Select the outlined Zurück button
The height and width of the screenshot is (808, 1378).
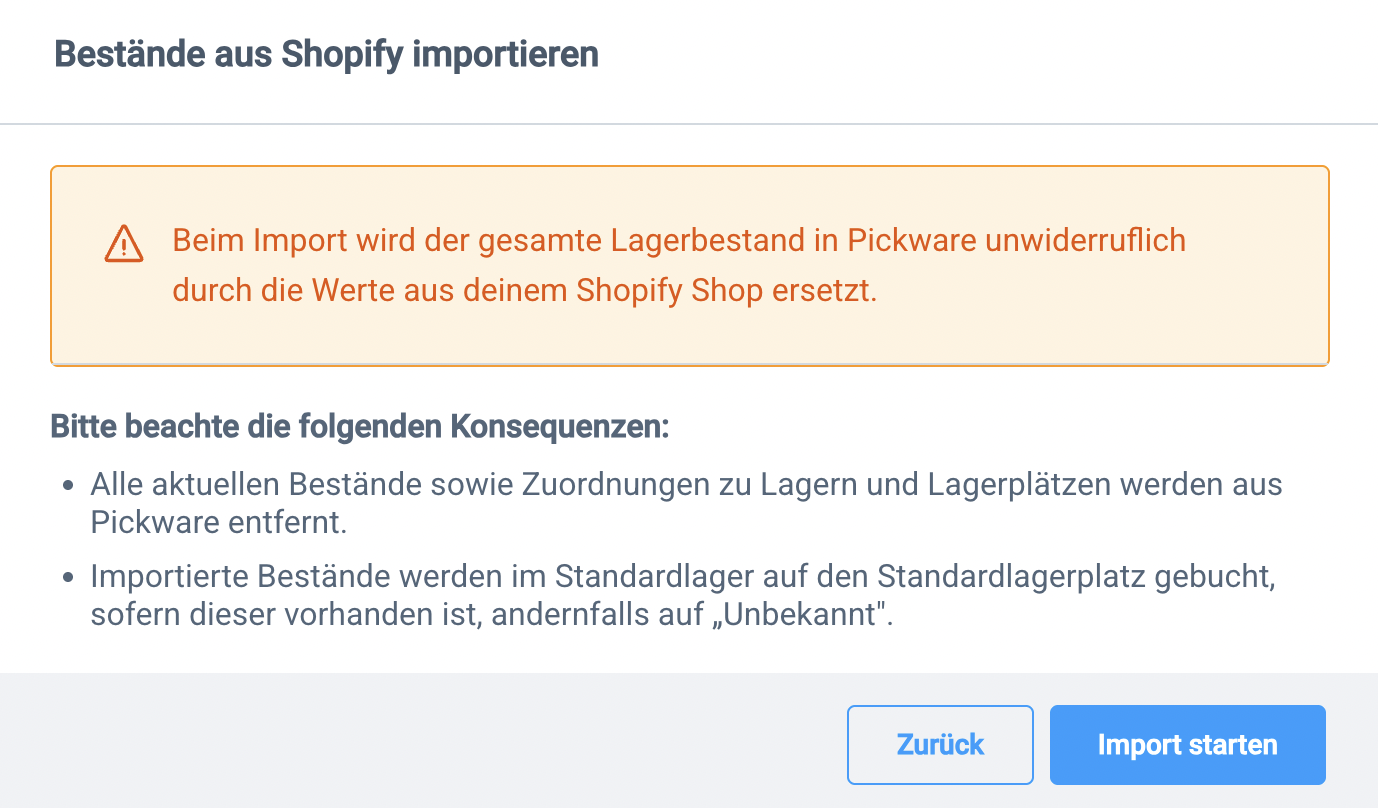[940, 744]
